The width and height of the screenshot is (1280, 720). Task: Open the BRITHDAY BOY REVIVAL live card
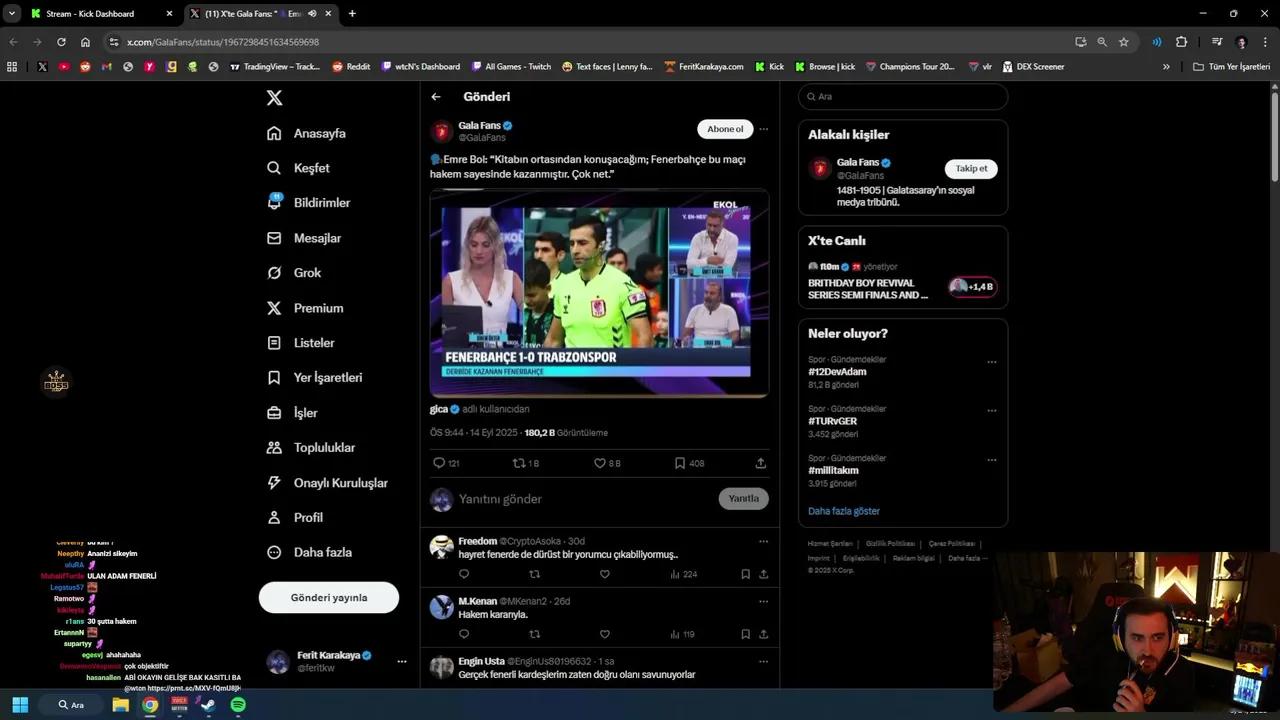click(903, 281)
